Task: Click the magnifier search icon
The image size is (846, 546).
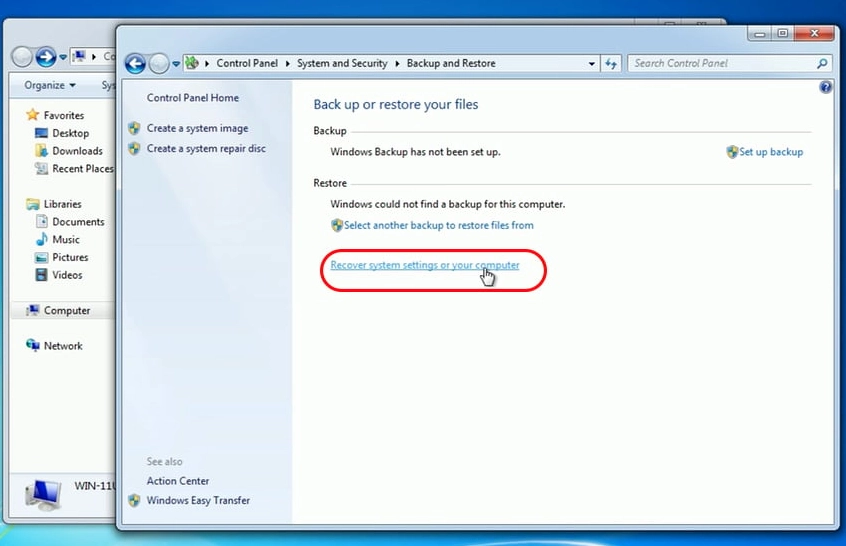Action: point(822,63)
